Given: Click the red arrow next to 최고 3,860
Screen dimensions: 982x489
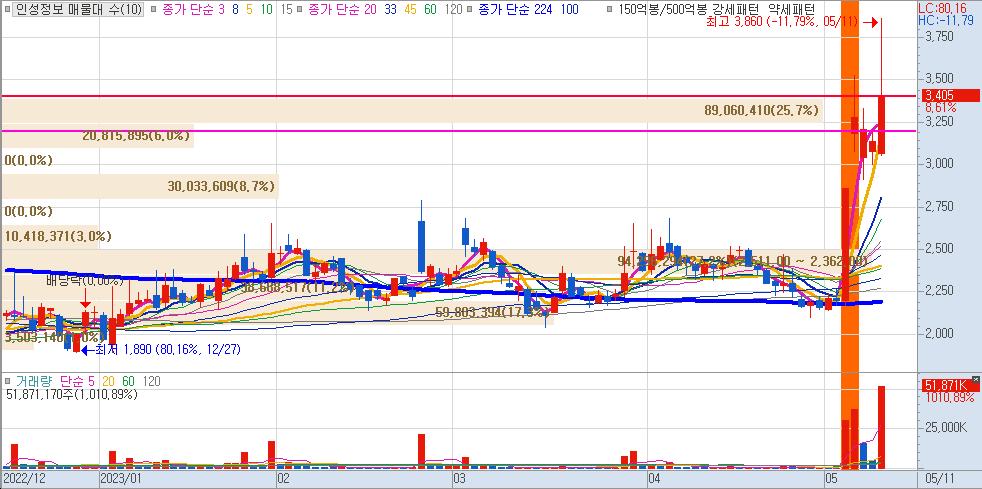Looking at the screenshot, I should [869, 23].
